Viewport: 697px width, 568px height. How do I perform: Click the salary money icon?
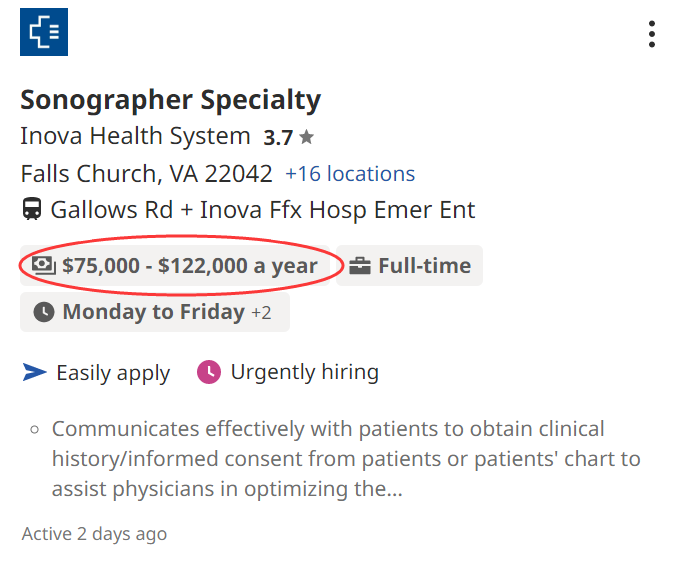pyautogui.click(x=44, y=265)
